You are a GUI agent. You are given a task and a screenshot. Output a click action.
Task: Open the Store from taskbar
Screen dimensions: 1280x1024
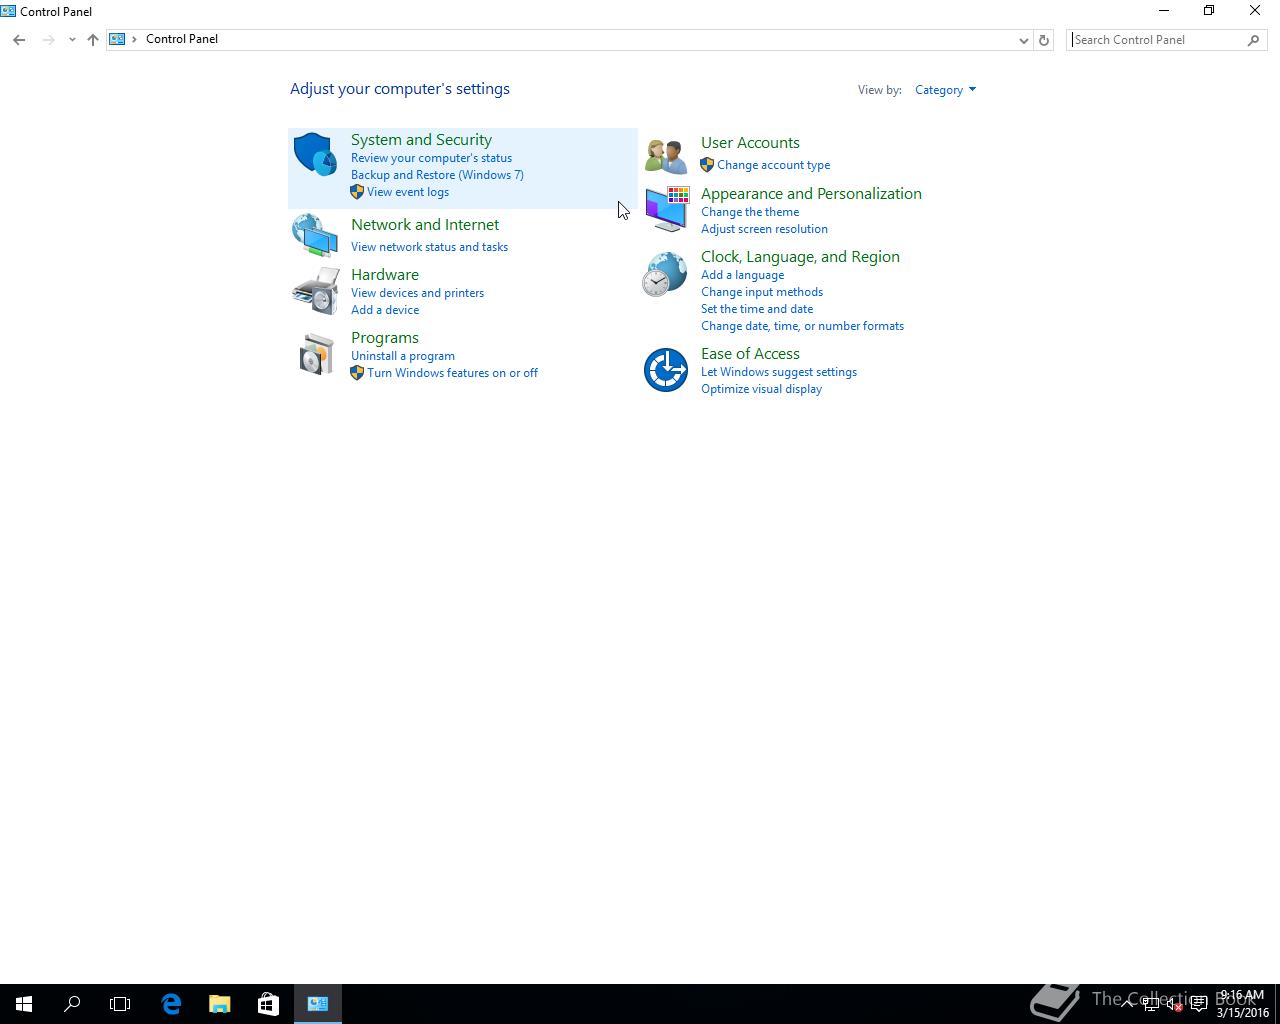click(x=268, y=1004)
